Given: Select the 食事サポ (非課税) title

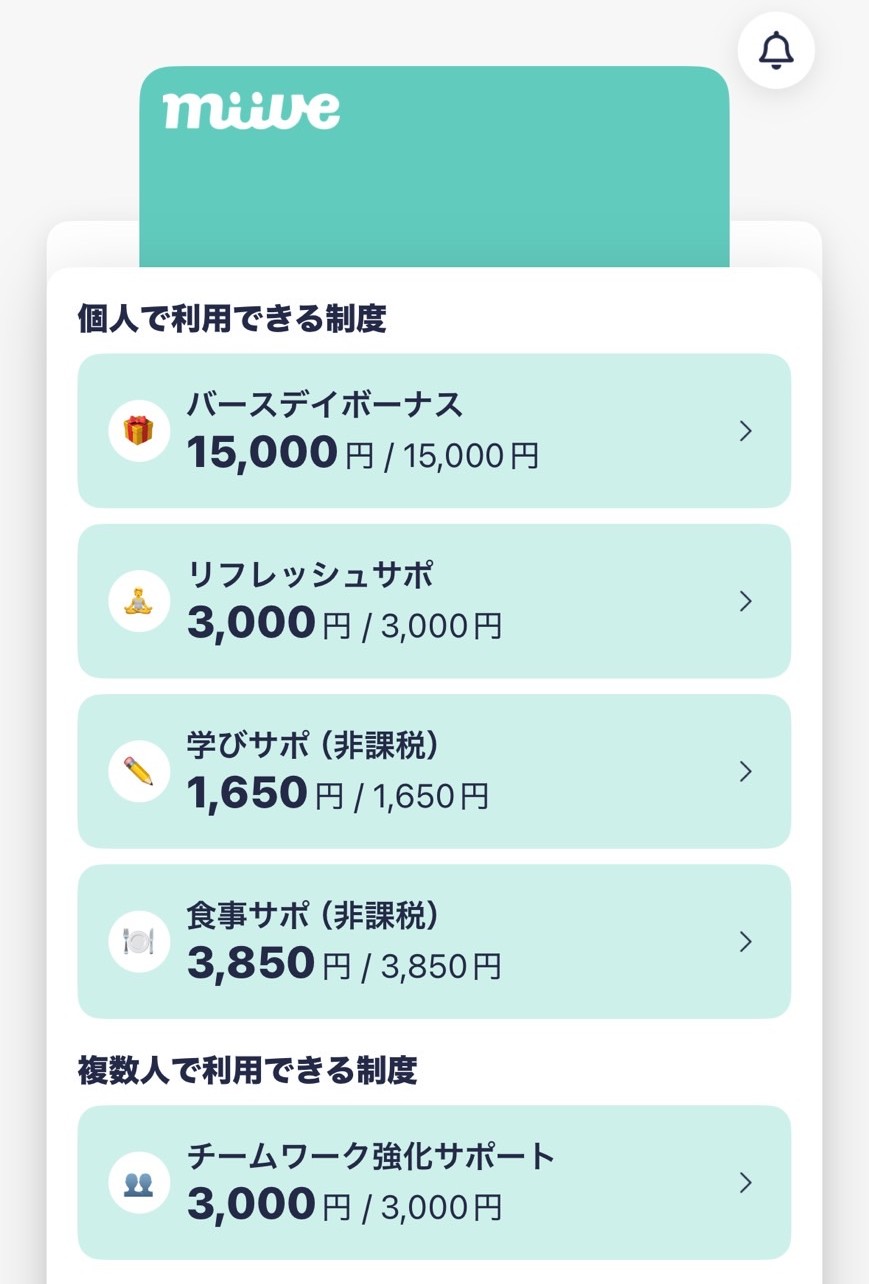Looking at the screenshot, I should [313, 915].
